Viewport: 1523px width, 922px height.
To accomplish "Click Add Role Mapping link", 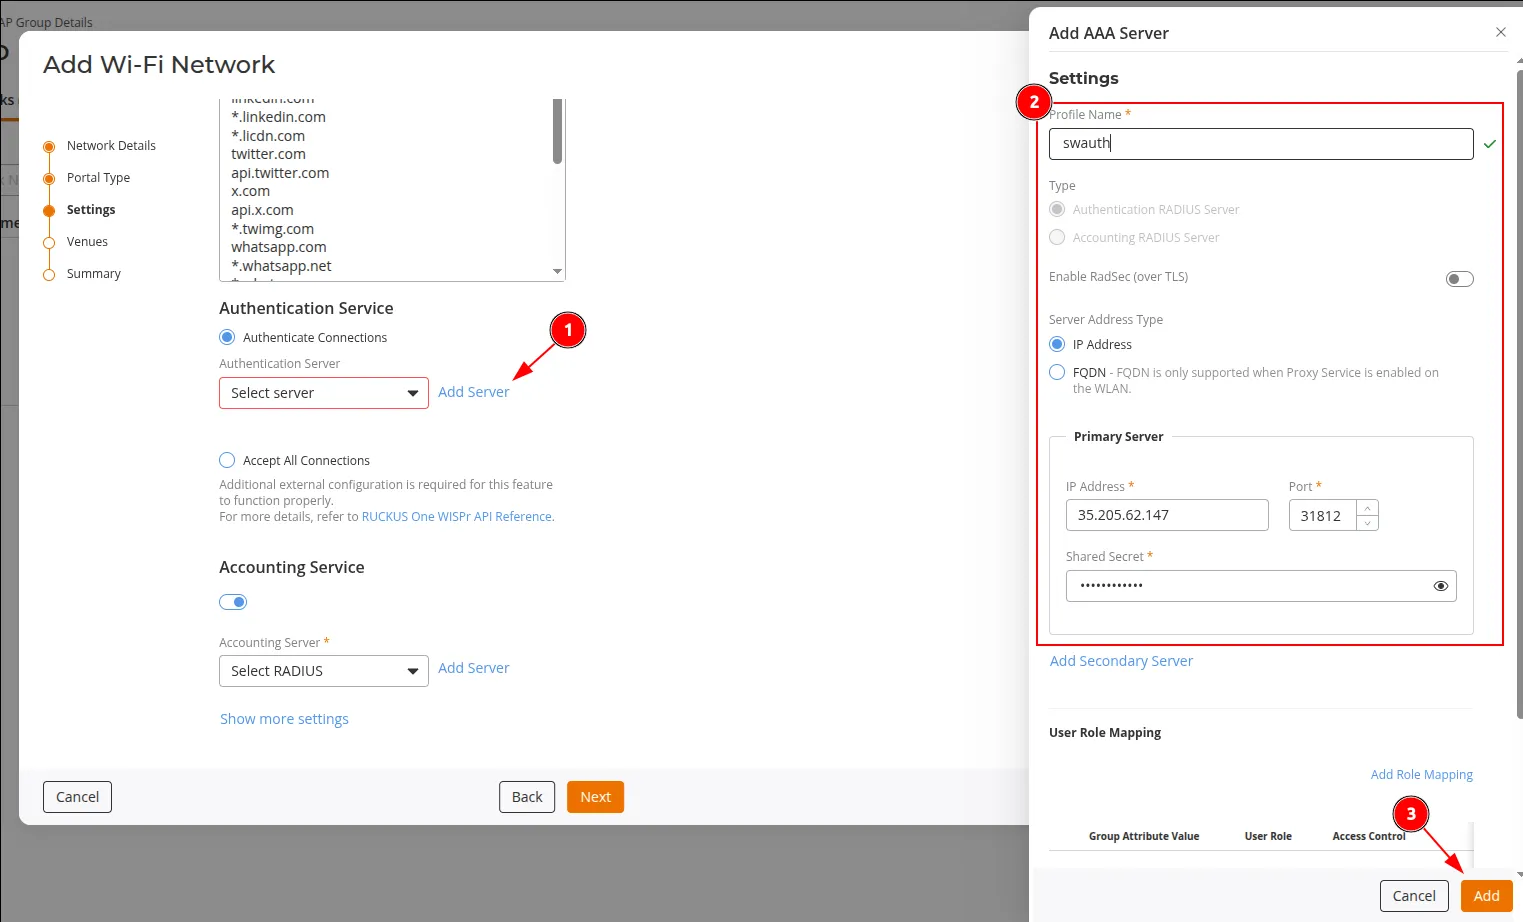I will 1421,775.
